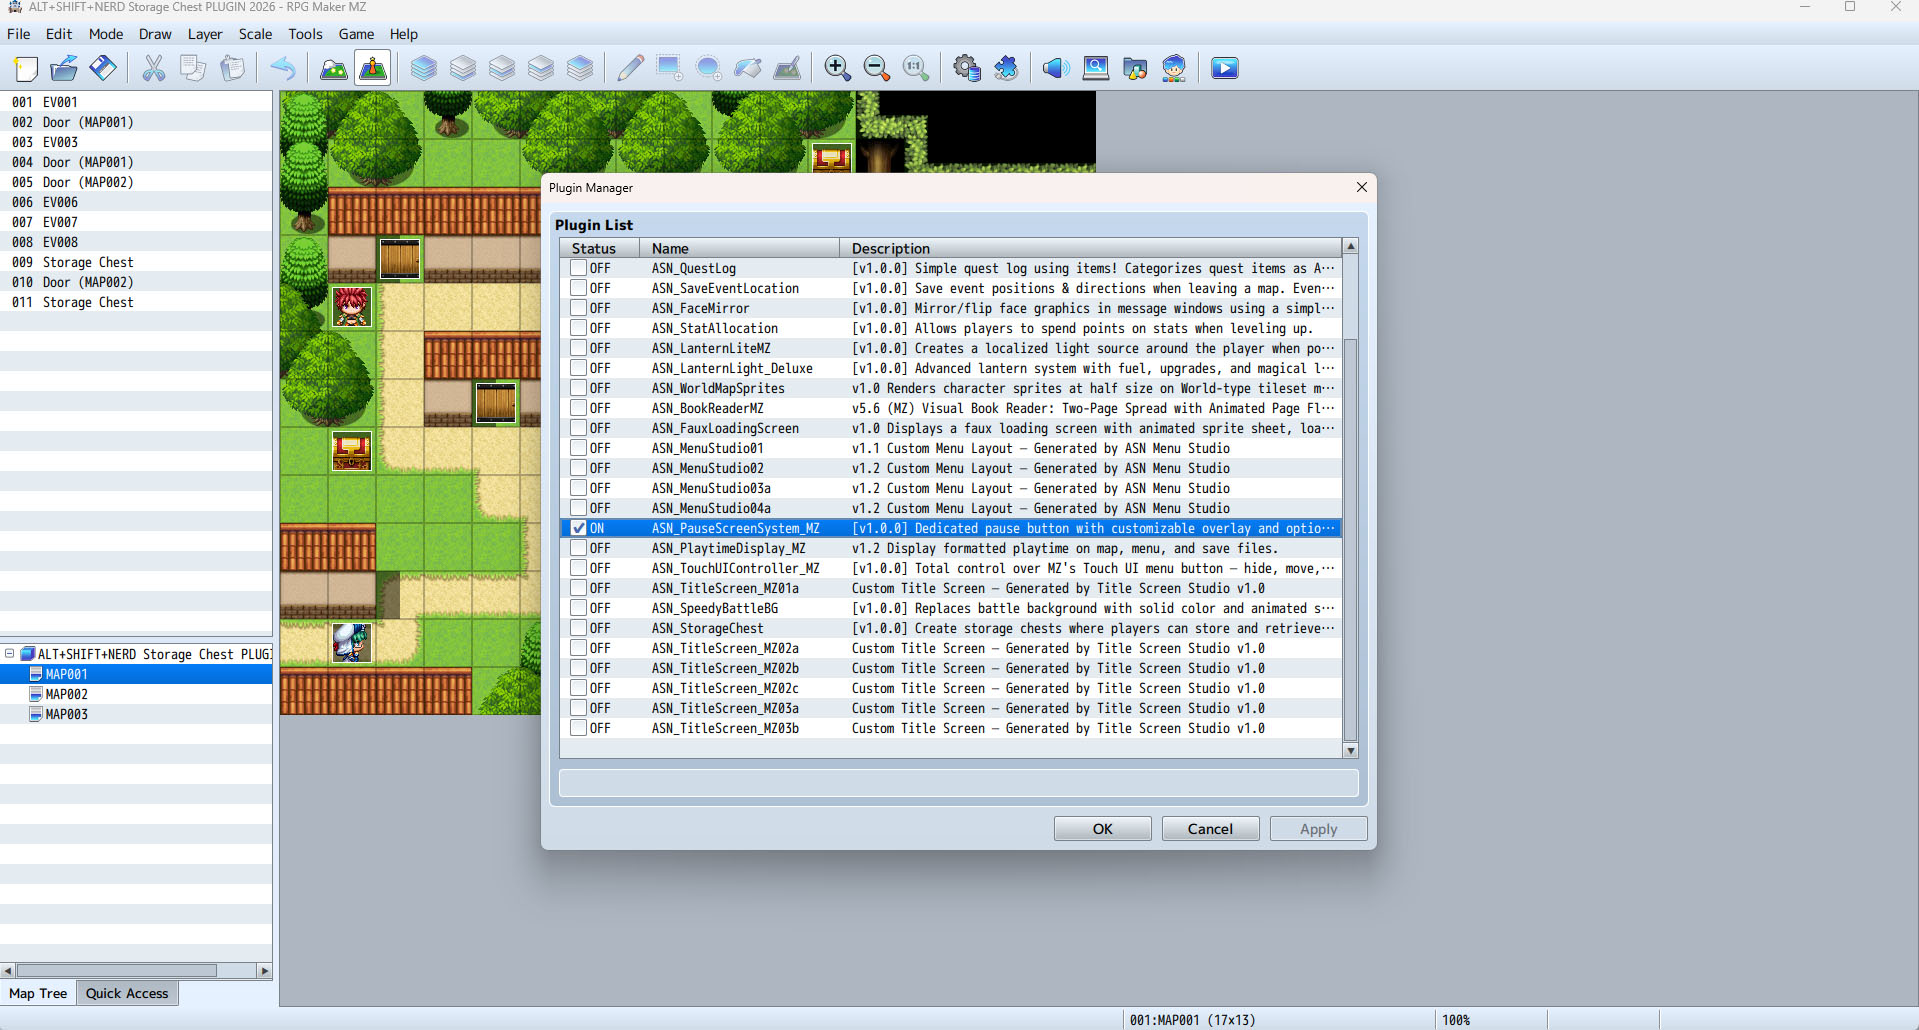Enable the ASN_LanternLiteMZ plugin checkbox
This screenshot has width=1919, height=1030.
(578, 348)
